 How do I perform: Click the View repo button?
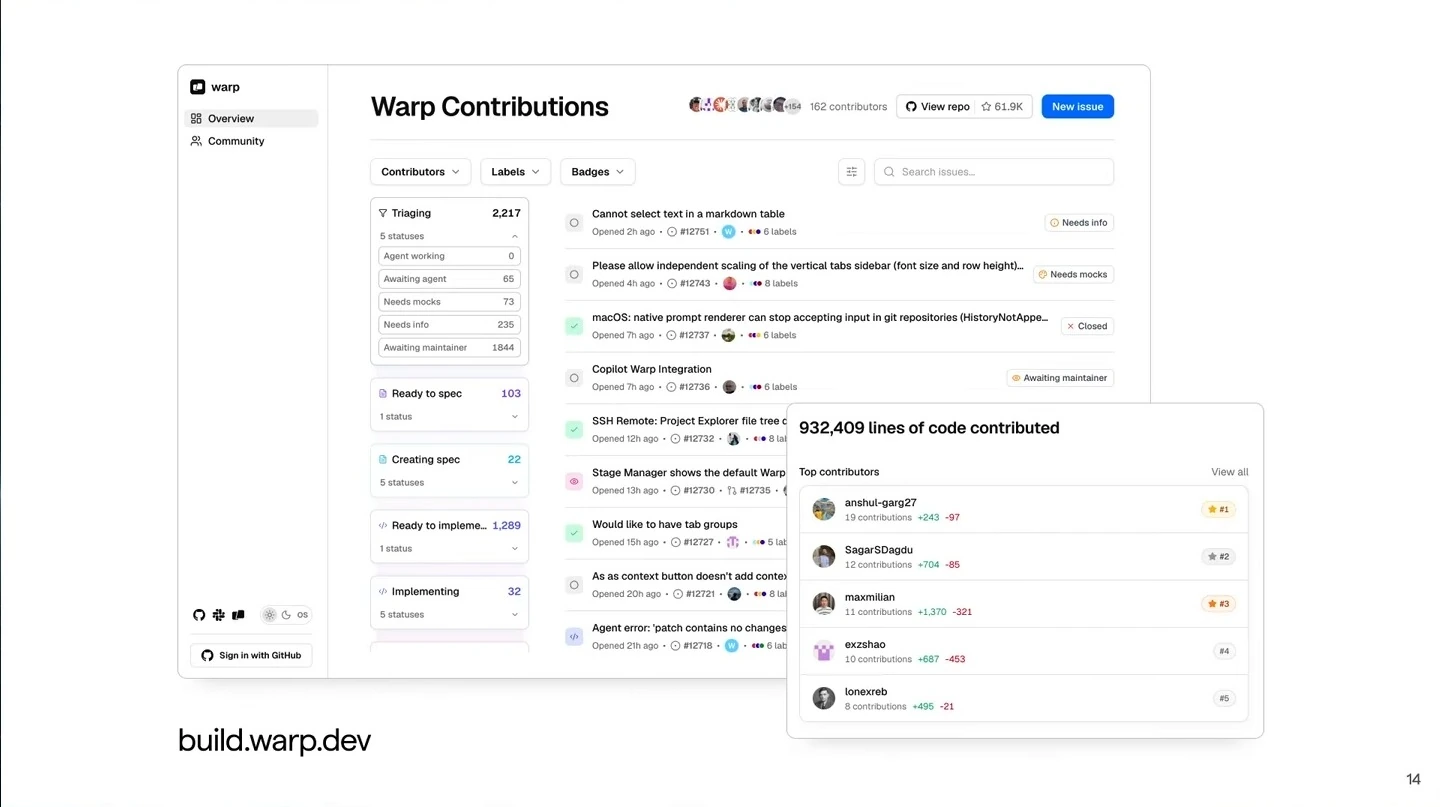click(937, 106)
